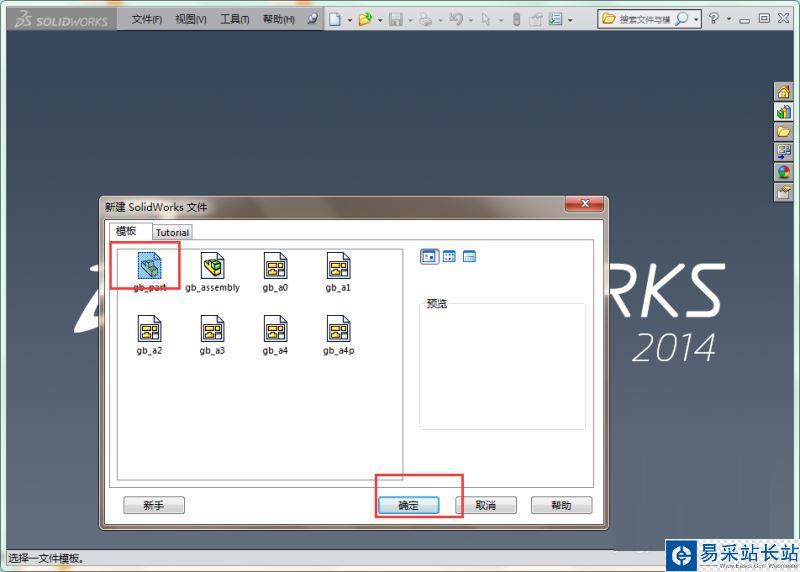Click the 确定 button
The height and width of the screenshot is (572, 800).
tap(408, 505)
